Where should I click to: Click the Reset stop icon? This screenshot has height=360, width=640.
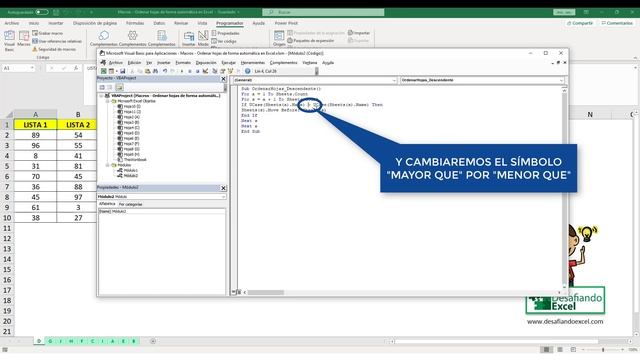point(198,71)
